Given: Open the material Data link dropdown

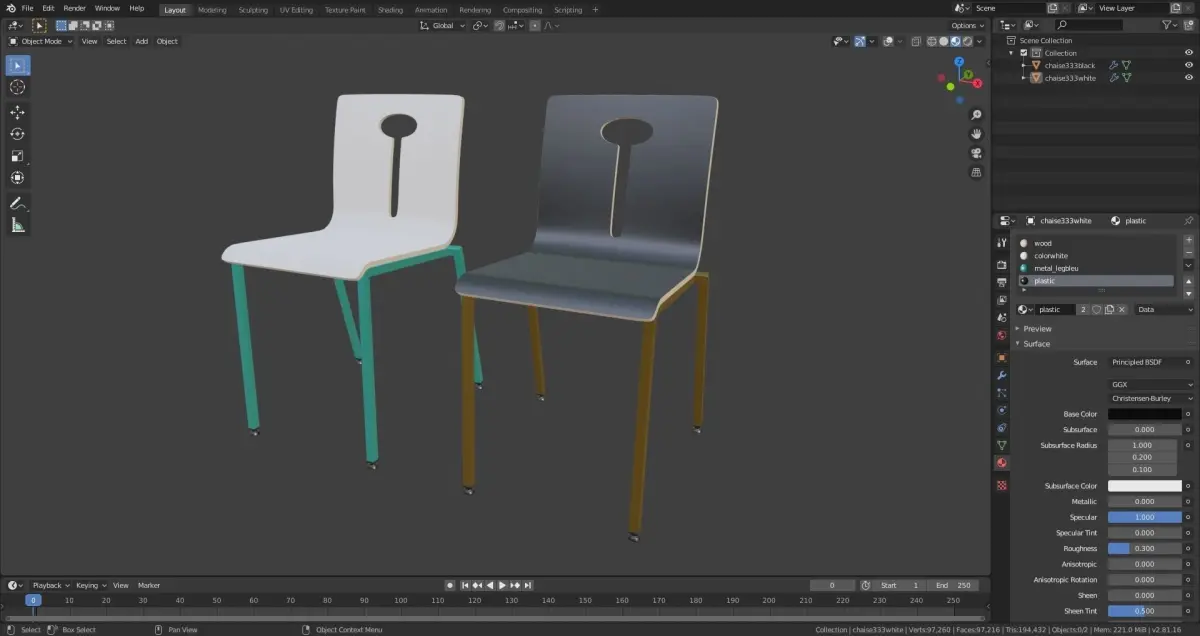Looking at the screenshot, I should (1165, 310).
